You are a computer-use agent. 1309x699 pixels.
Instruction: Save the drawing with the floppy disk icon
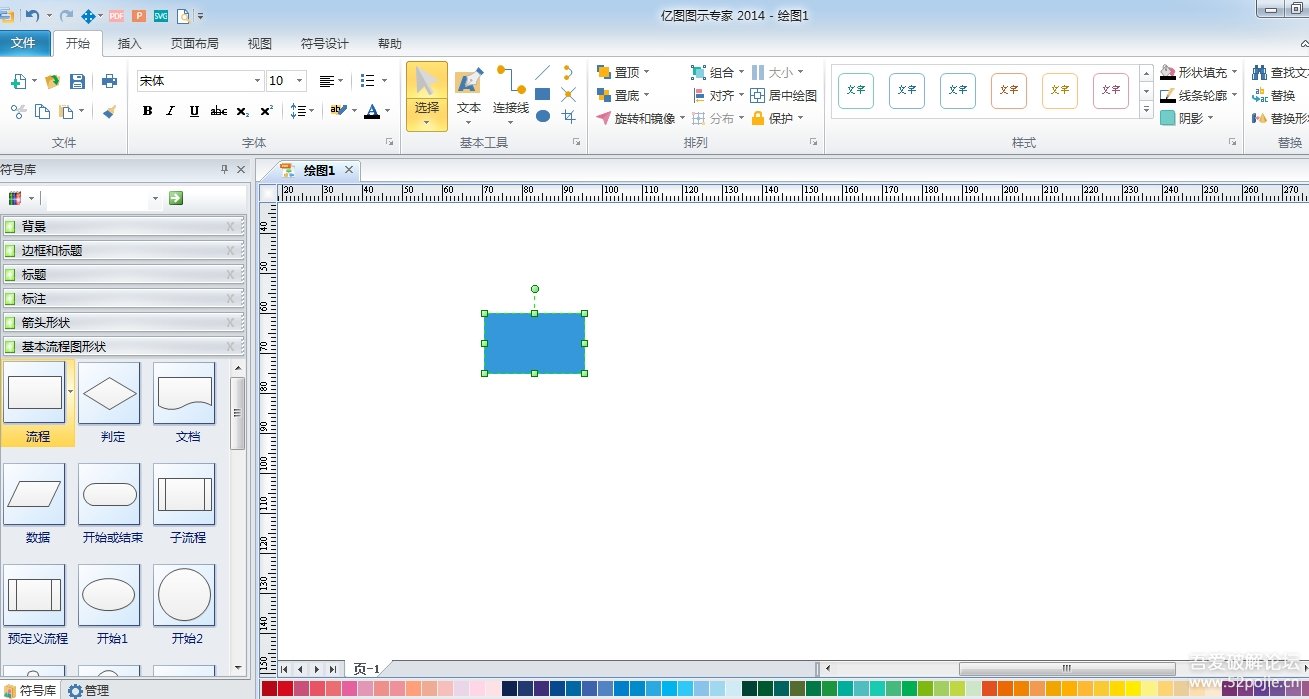point(77,82)
